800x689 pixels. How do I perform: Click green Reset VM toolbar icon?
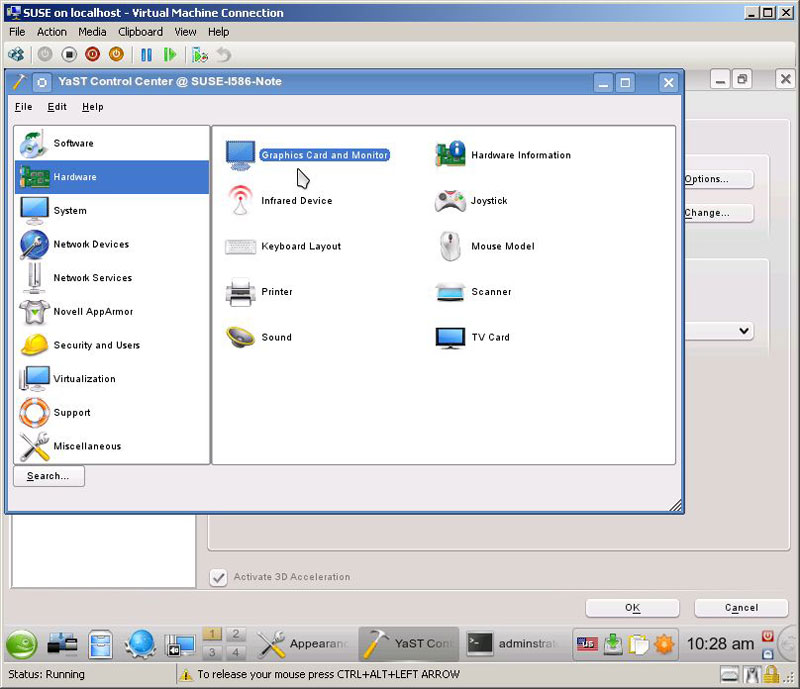tap(170, 55)
